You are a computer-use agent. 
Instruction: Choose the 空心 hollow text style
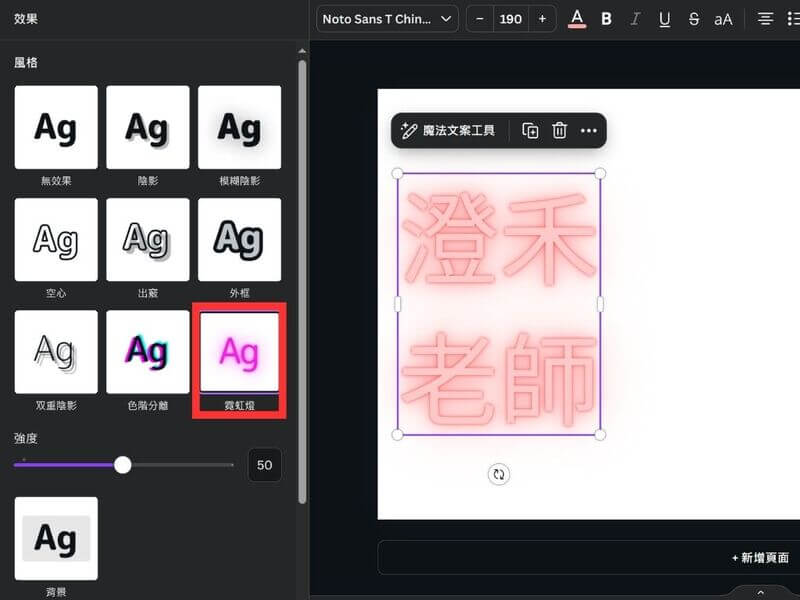coord(56,240)
